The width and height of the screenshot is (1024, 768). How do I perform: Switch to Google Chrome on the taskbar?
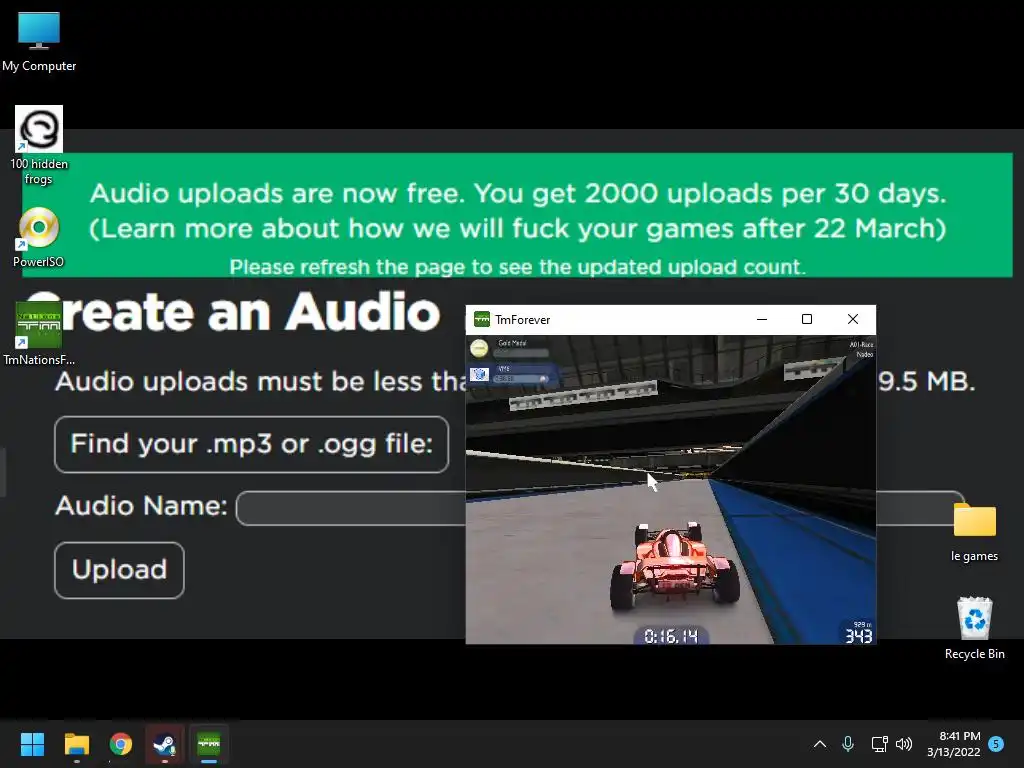121,744
